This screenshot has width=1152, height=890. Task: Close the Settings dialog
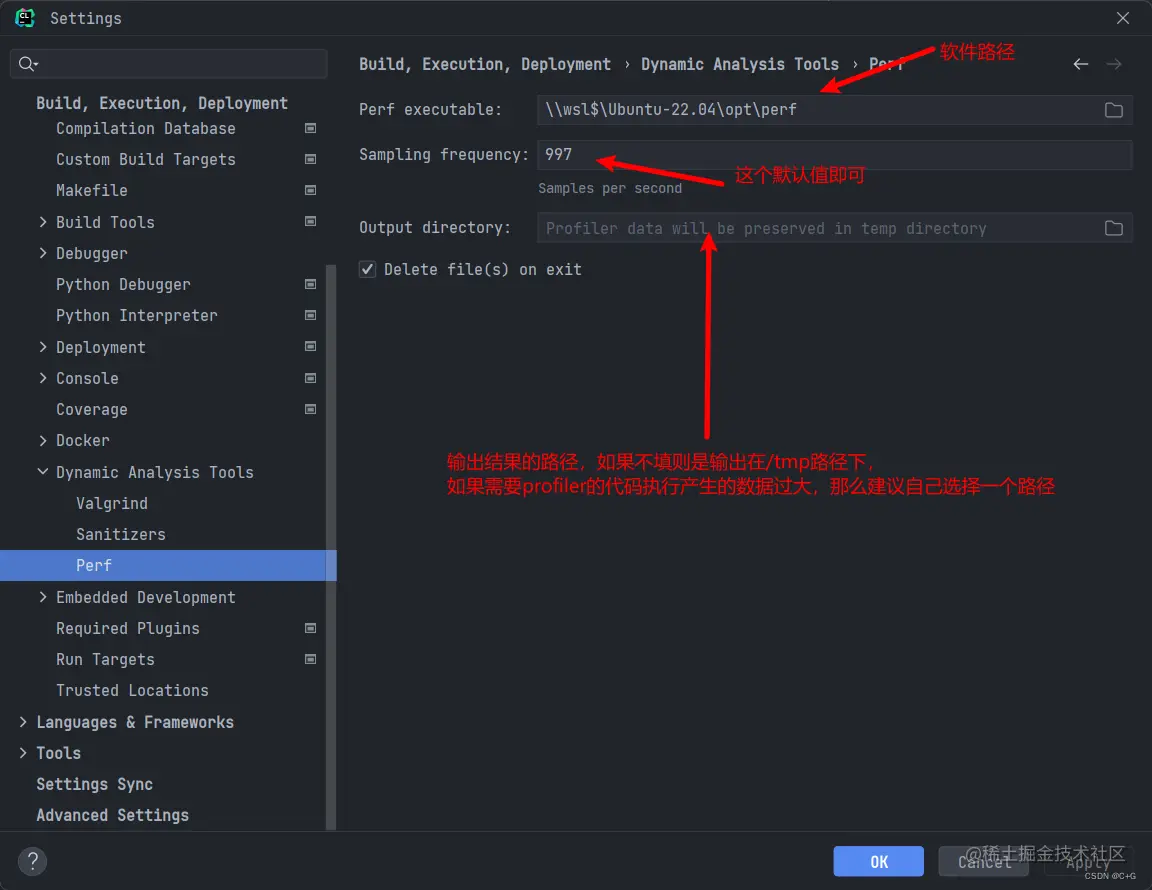click(x=1123, y=18)
